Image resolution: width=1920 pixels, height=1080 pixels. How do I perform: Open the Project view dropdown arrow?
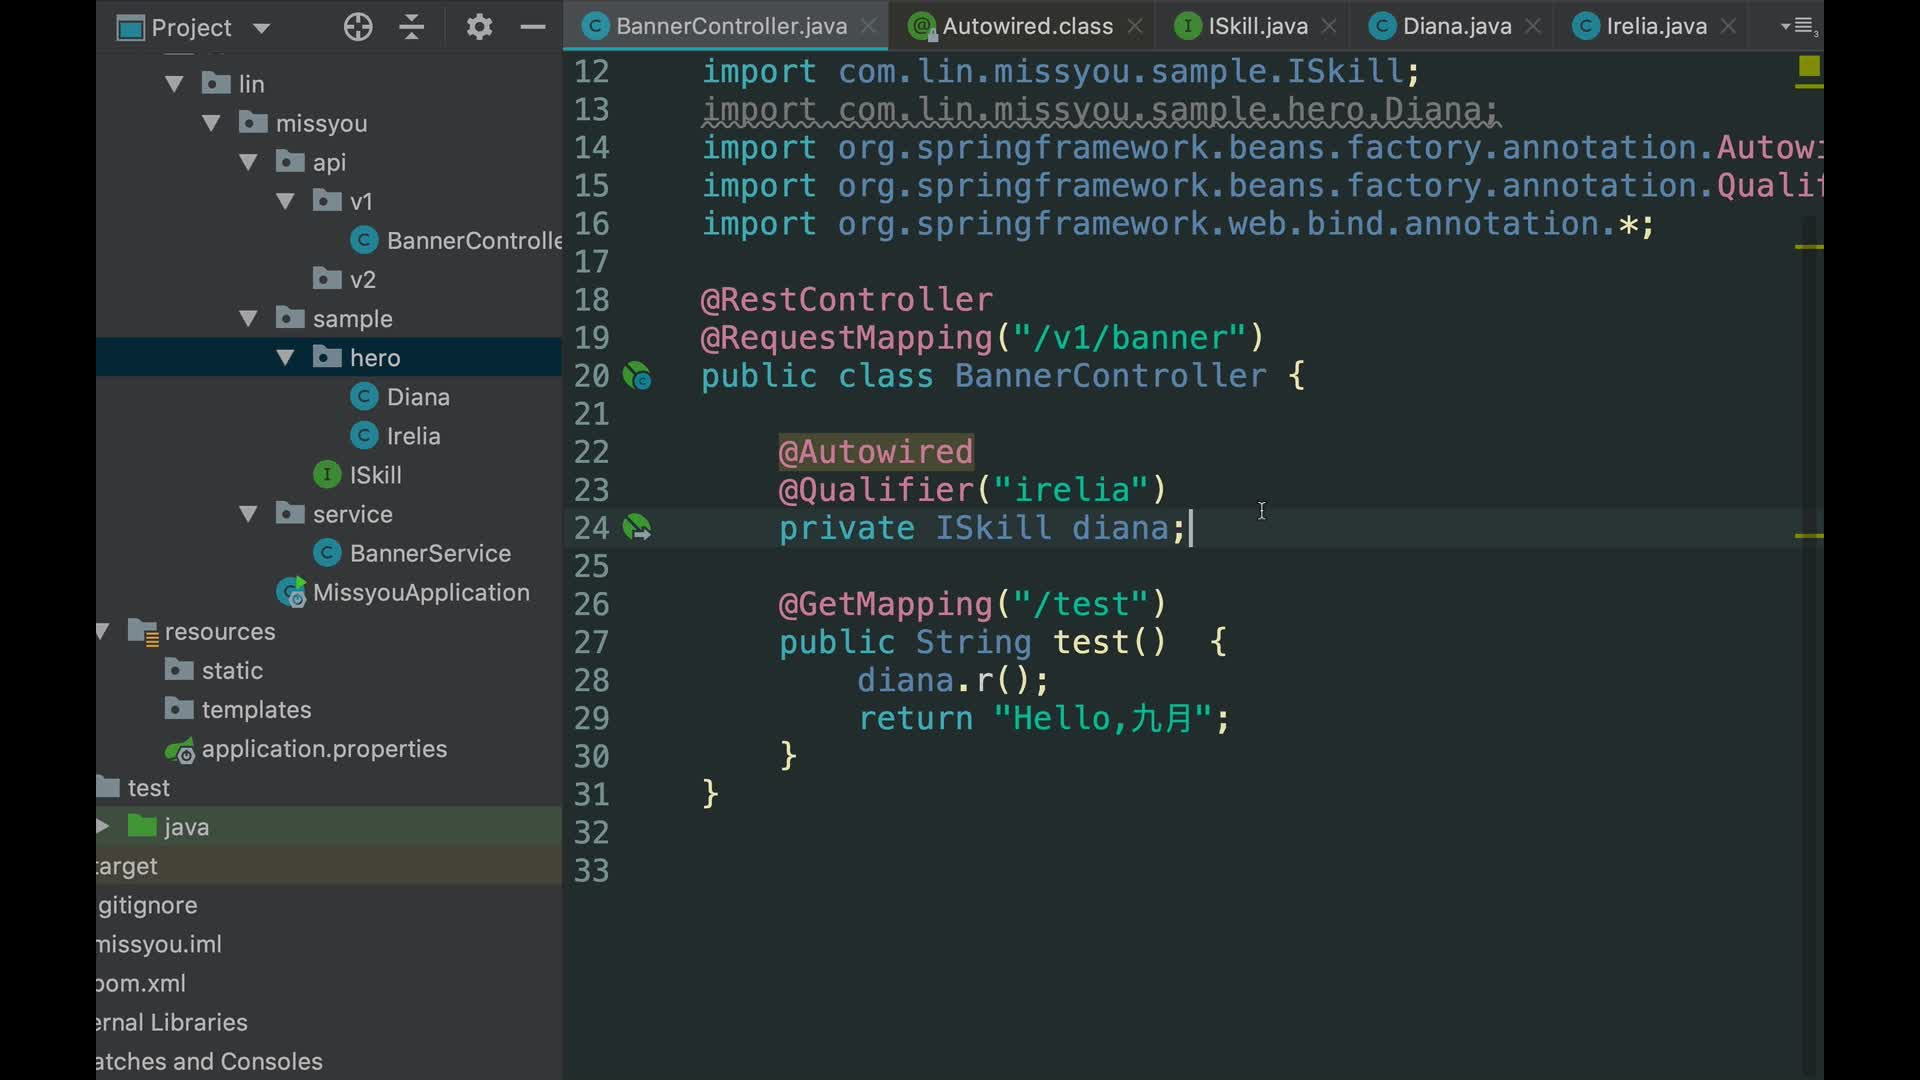[x=262, y=28]
